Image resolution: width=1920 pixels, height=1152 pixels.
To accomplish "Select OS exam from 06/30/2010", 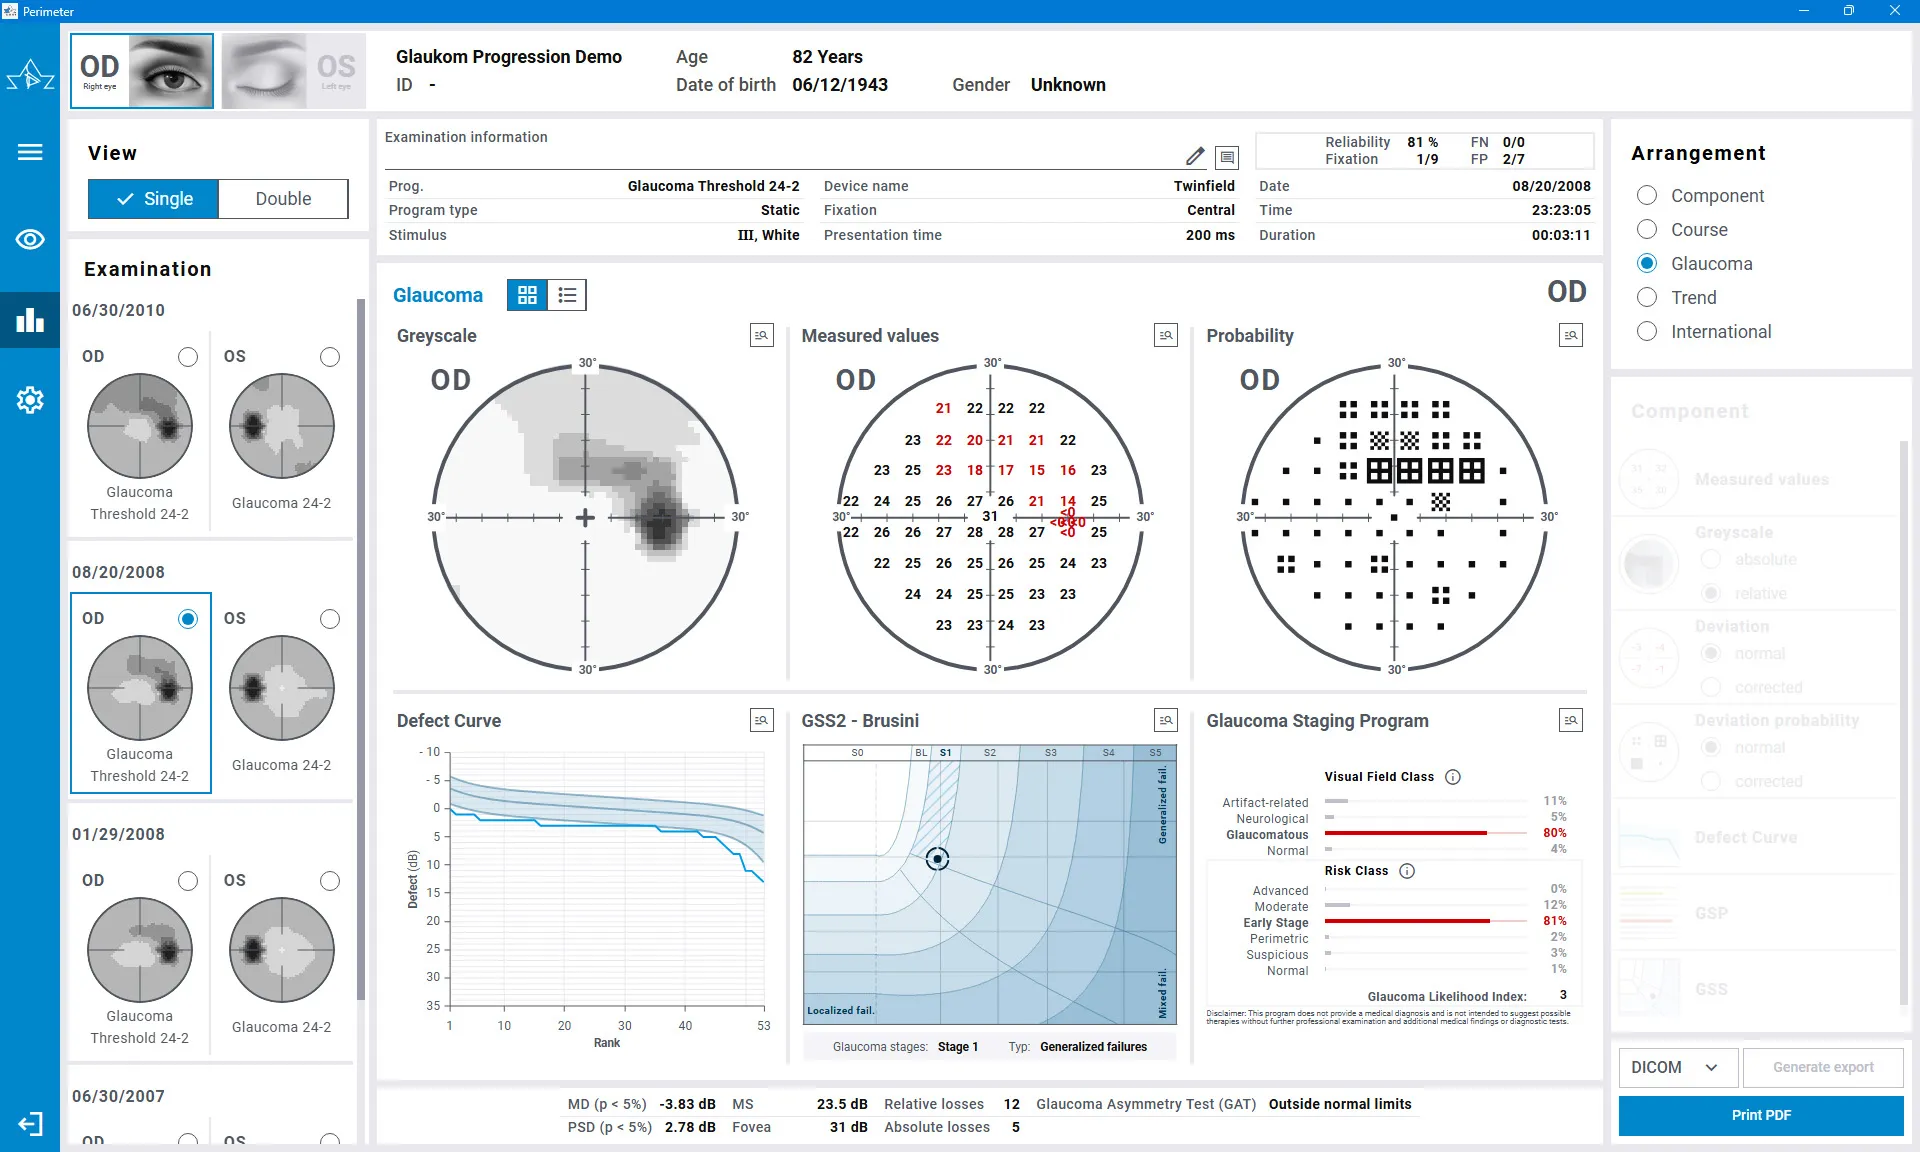I will (x=330, y=357).
